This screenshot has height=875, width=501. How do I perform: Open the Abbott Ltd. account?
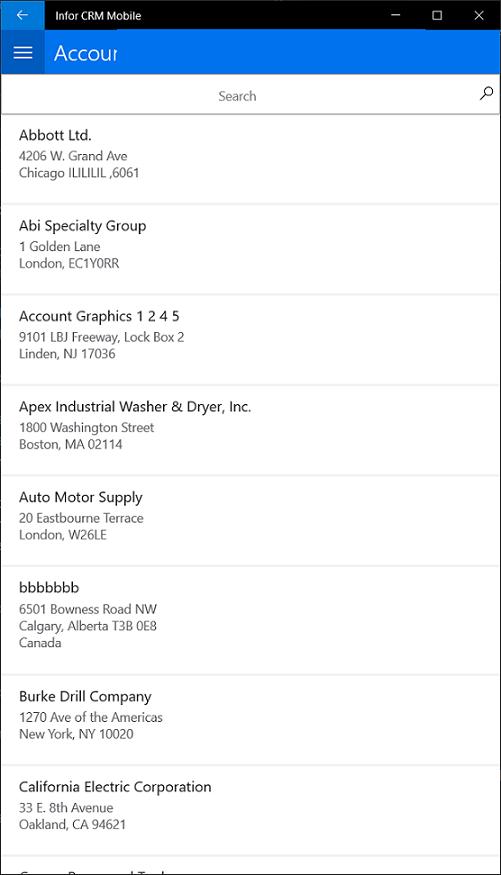[x=250, y=159]
